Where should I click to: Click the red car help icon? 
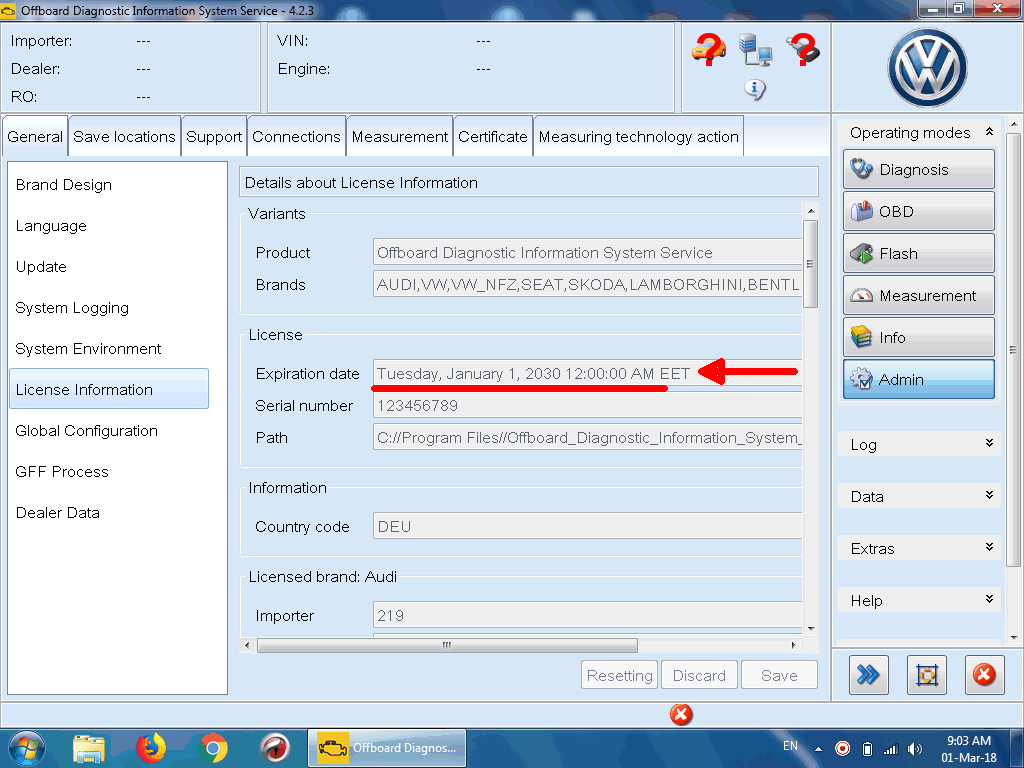pos(708,48)
